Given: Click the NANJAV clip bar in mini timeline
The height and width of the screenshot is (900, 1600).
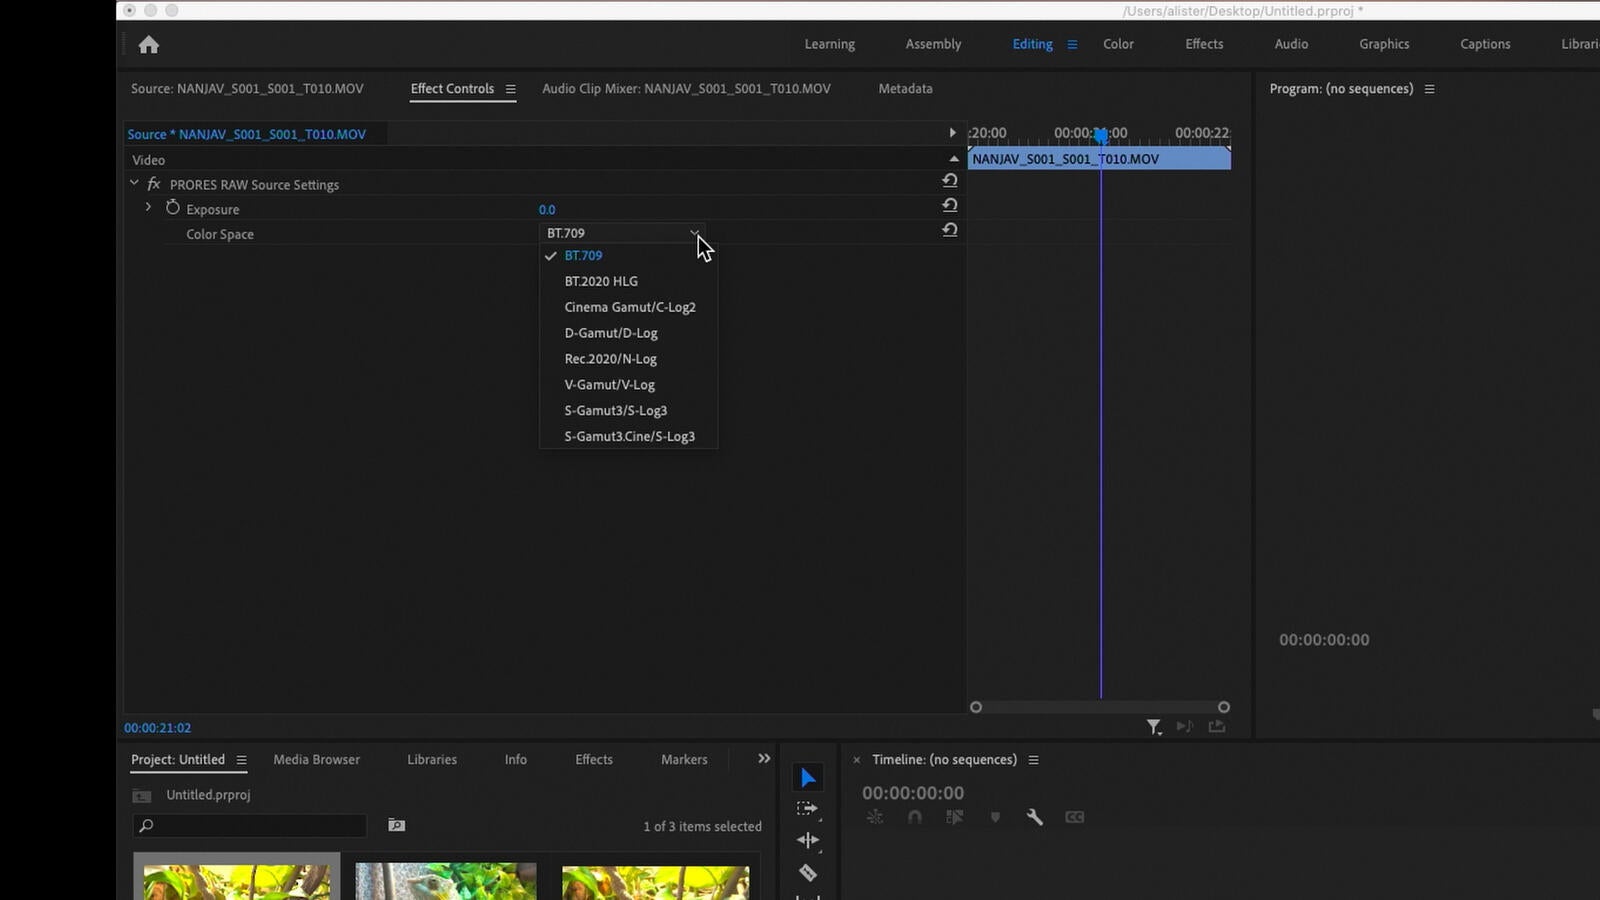Looking at the screenshot, I should (1099, 159).
